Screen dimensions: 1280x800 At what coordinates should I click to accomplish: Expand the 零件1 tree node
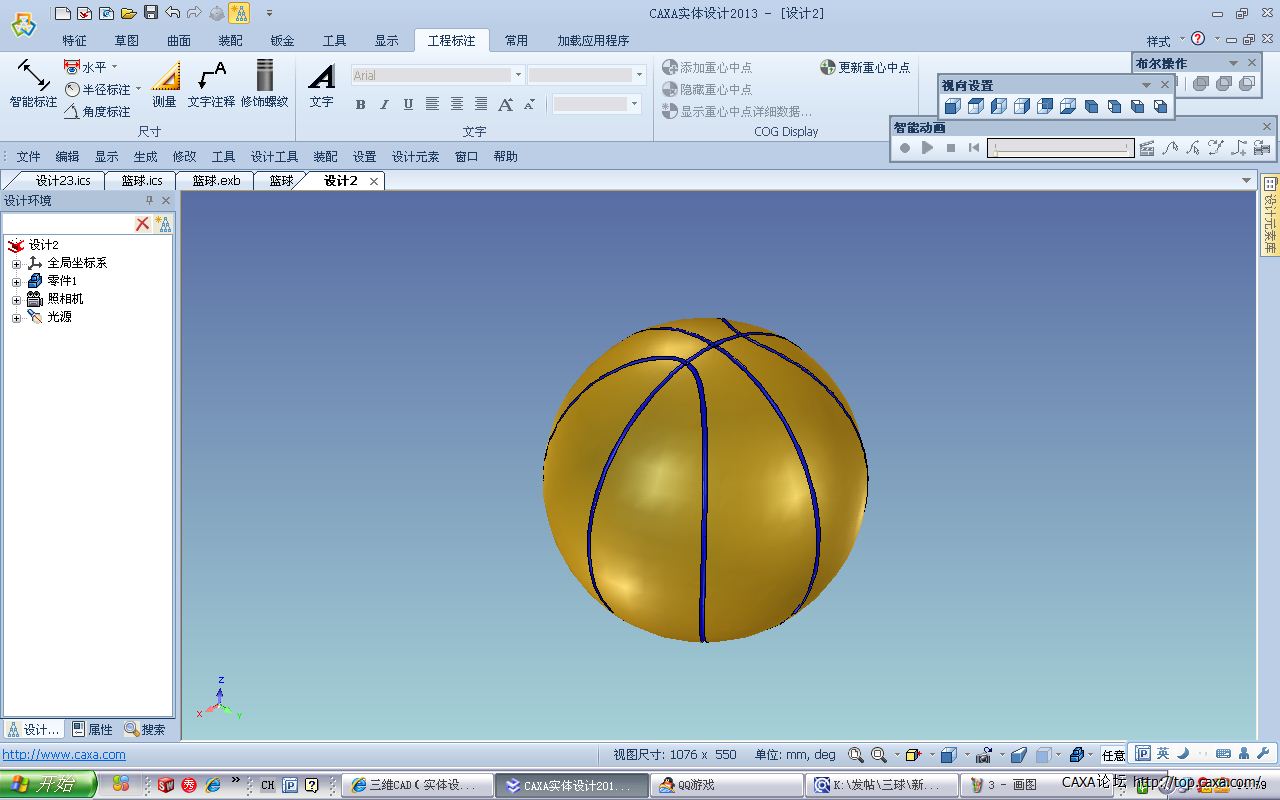(x=16, y=282)
